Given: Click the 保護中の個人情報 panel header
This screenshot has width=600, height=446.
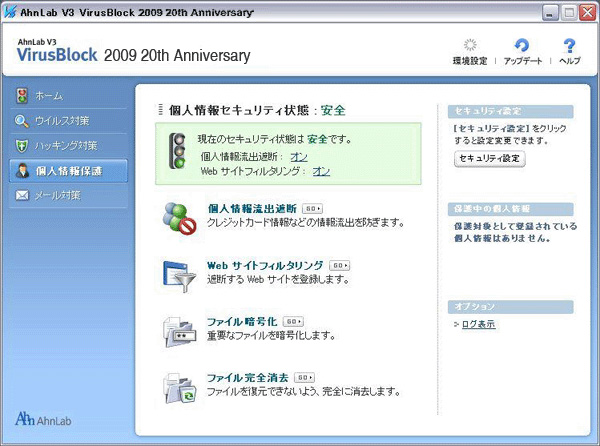Looking at the screenshot, I should pyautogui.click(x=510, y=209).
